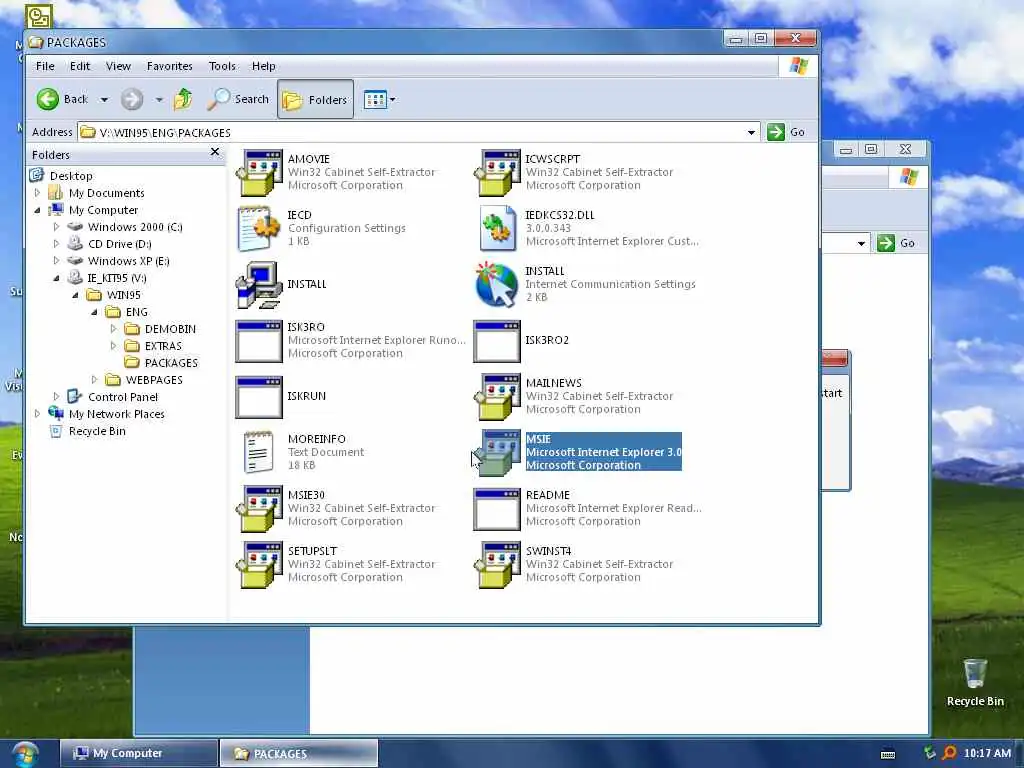The height and width of the screenshot is (768, 1024).
Task: Select Control Panel in folder tree
Action: (x=123, y=397)
